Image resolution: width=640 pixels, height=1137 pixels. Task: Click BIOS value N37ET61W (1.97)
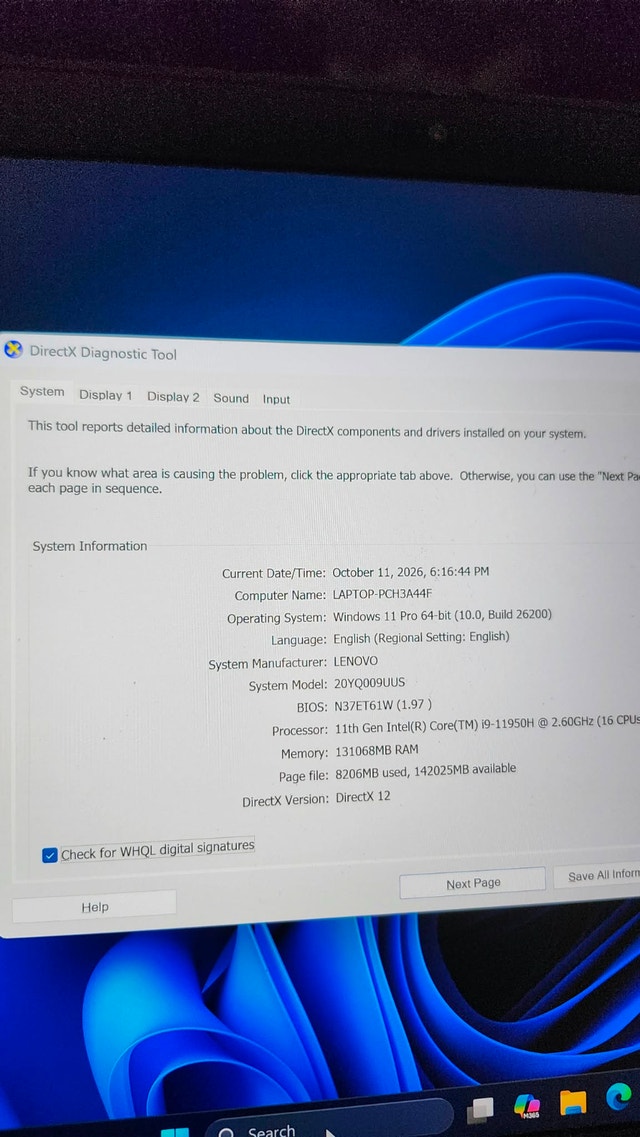click(383, 706)
